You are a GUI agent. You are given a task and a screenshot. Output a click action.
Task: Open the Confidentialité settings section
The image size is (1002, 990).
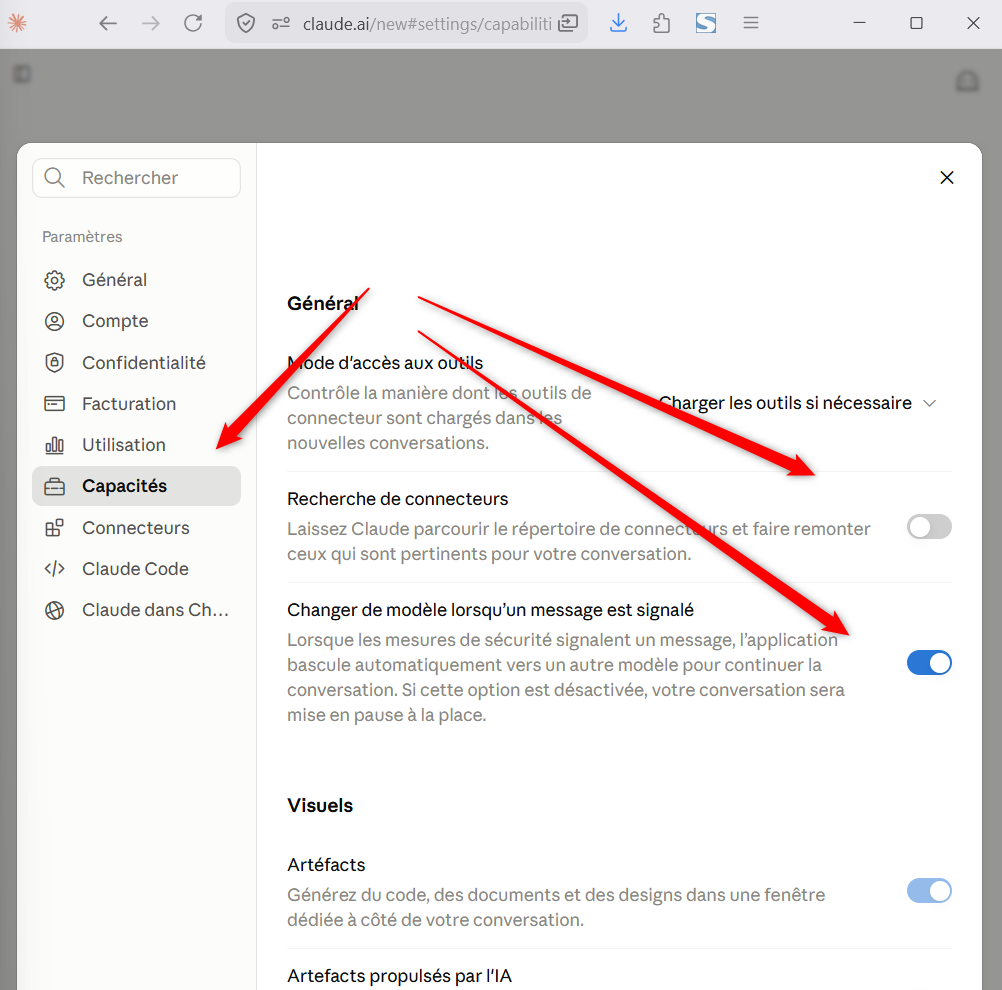point(136,362)
